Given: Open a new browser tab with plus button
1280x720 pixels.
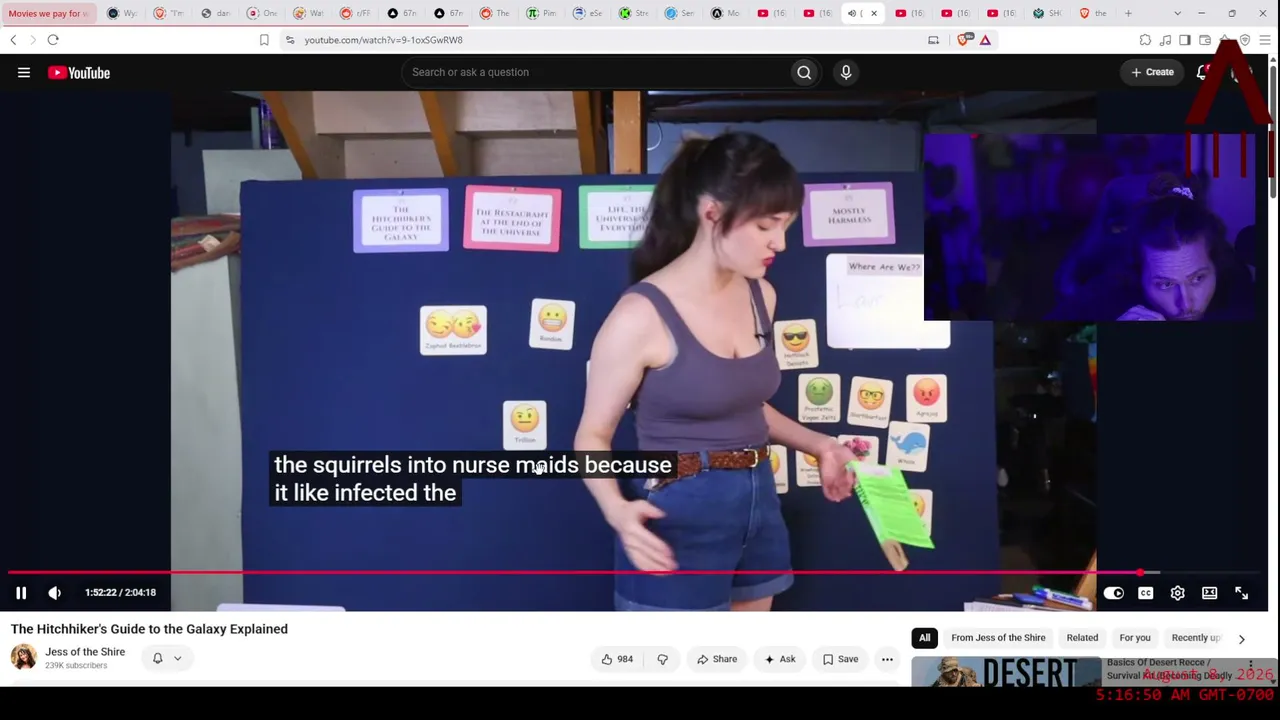Looking at the screenshot, I should (x=1128, y=13).
